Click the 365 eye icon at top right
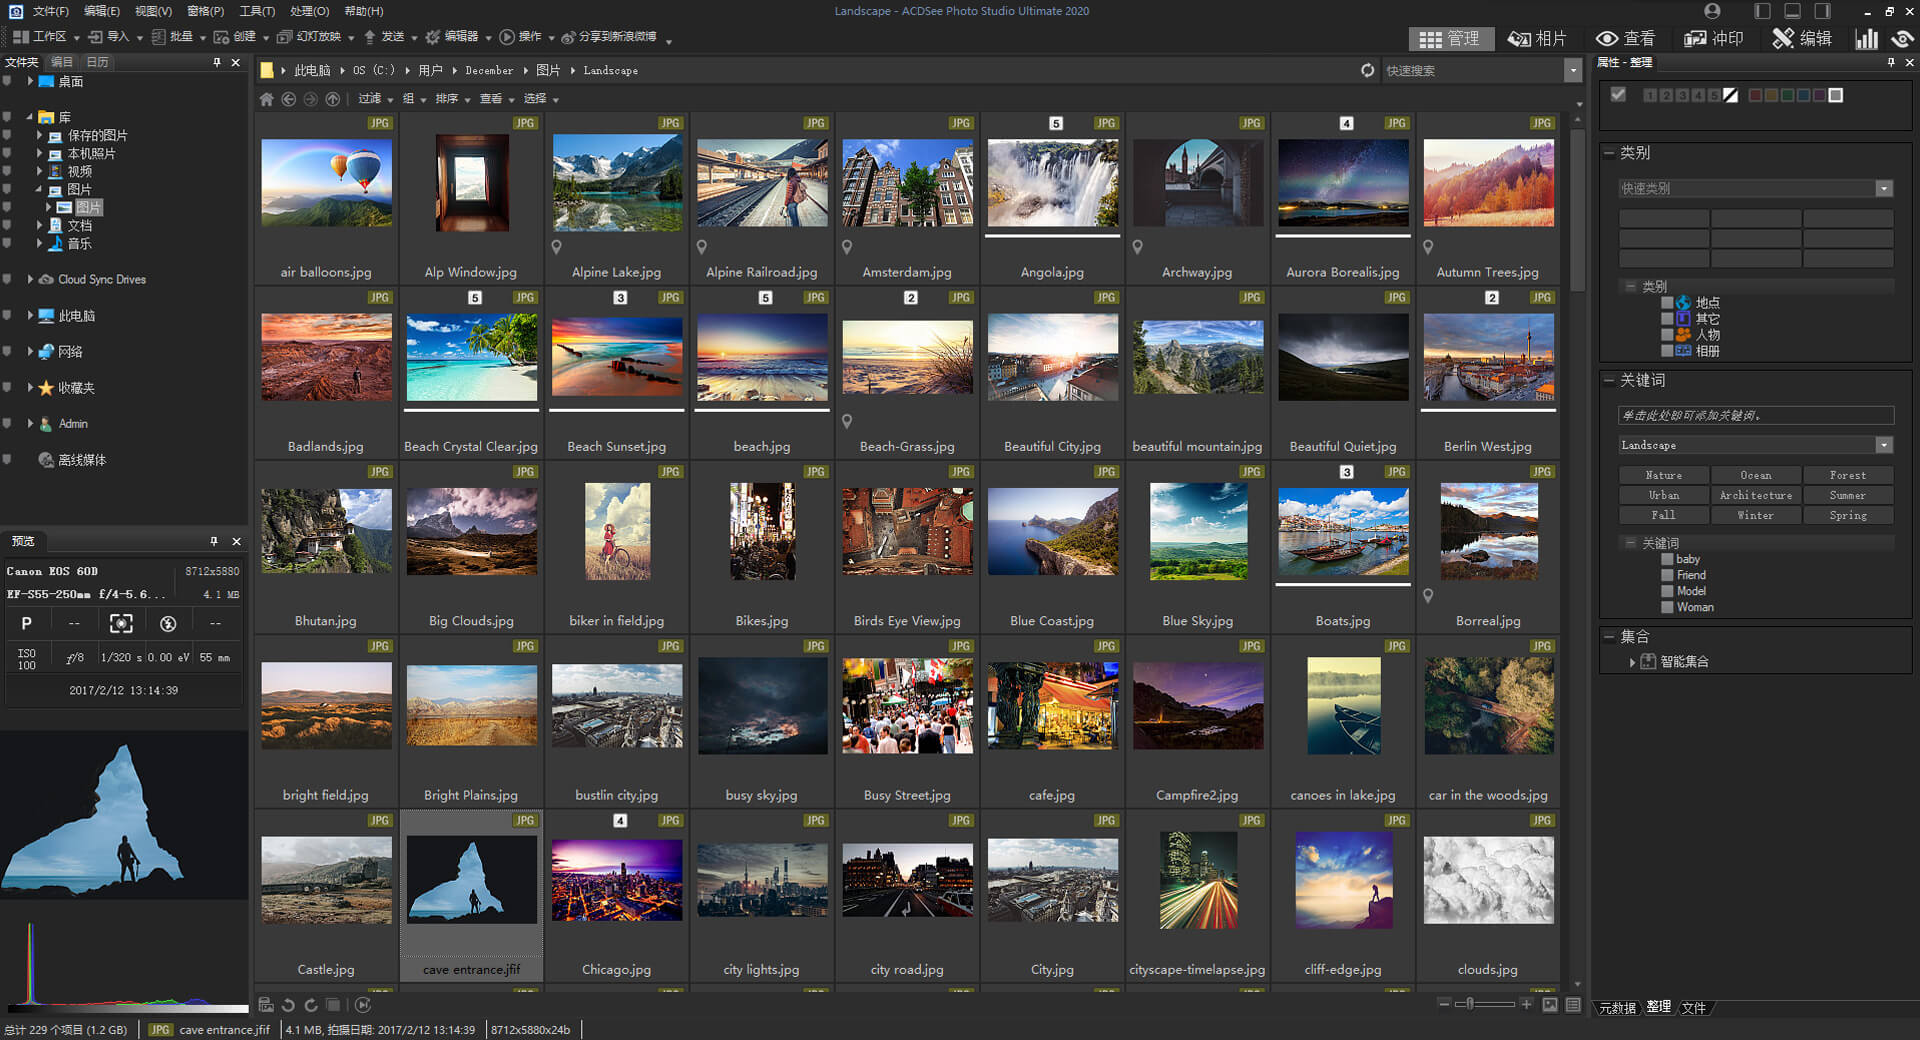 (x=1902, y=39)
